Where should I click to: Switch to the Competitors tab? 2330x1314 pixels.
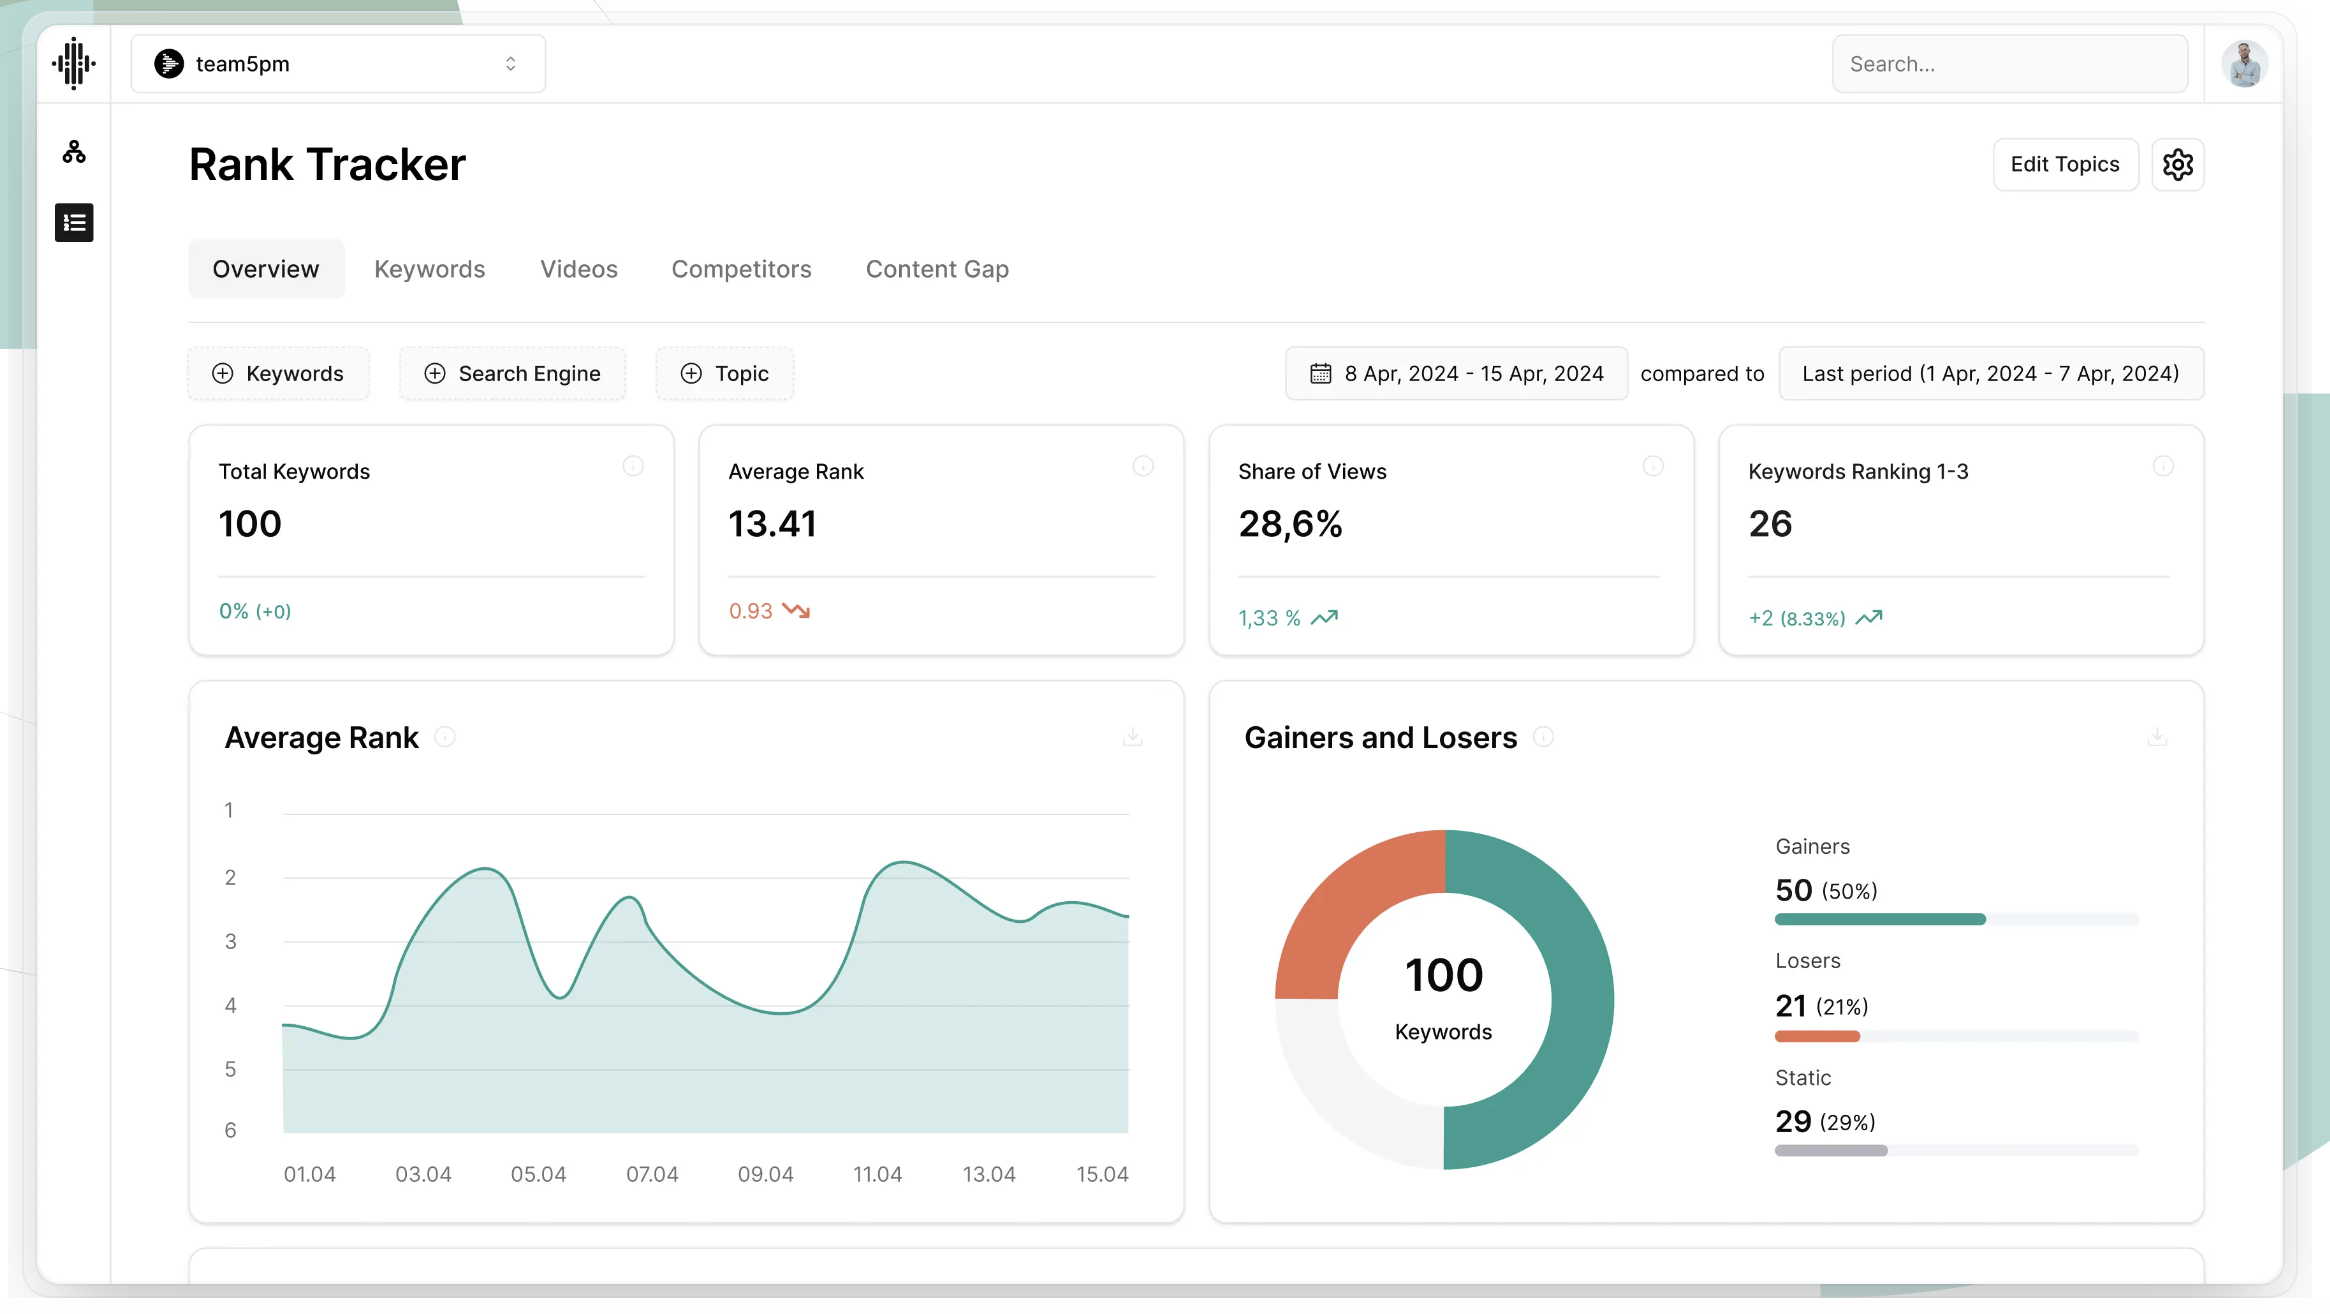click(x=741, y=269)
